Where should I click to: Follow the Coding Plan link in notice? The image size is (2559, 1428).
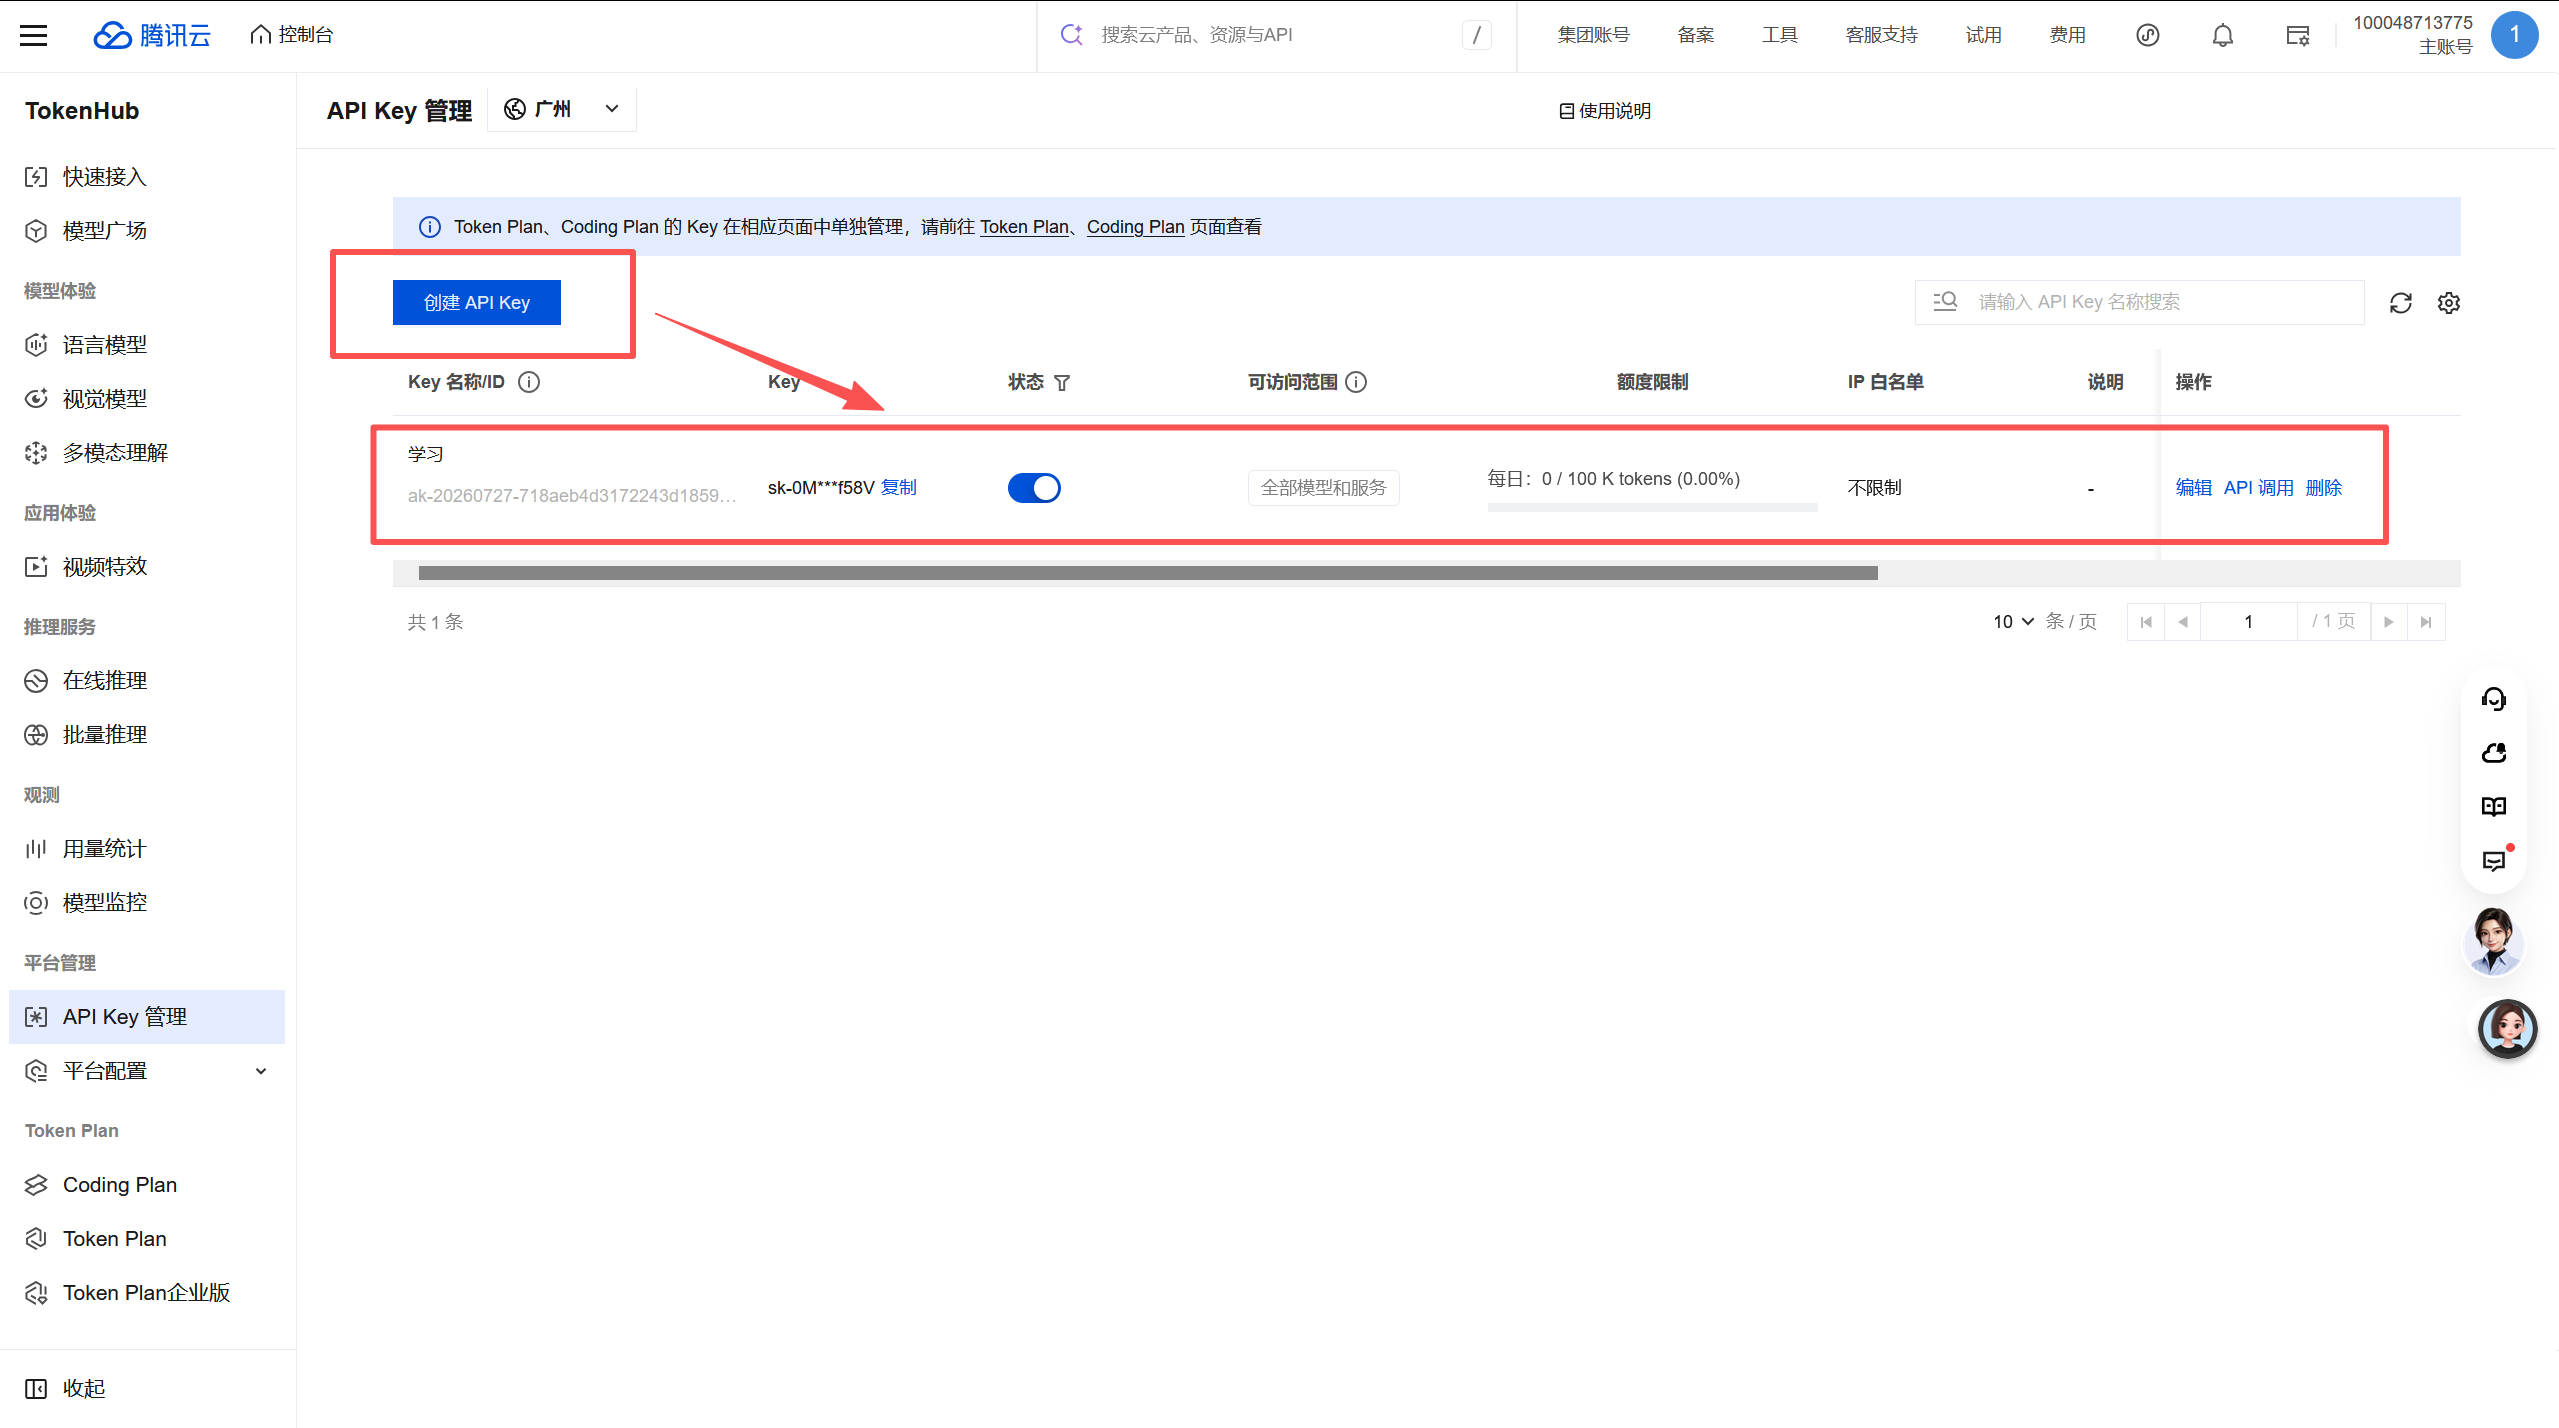point(1135,227)
